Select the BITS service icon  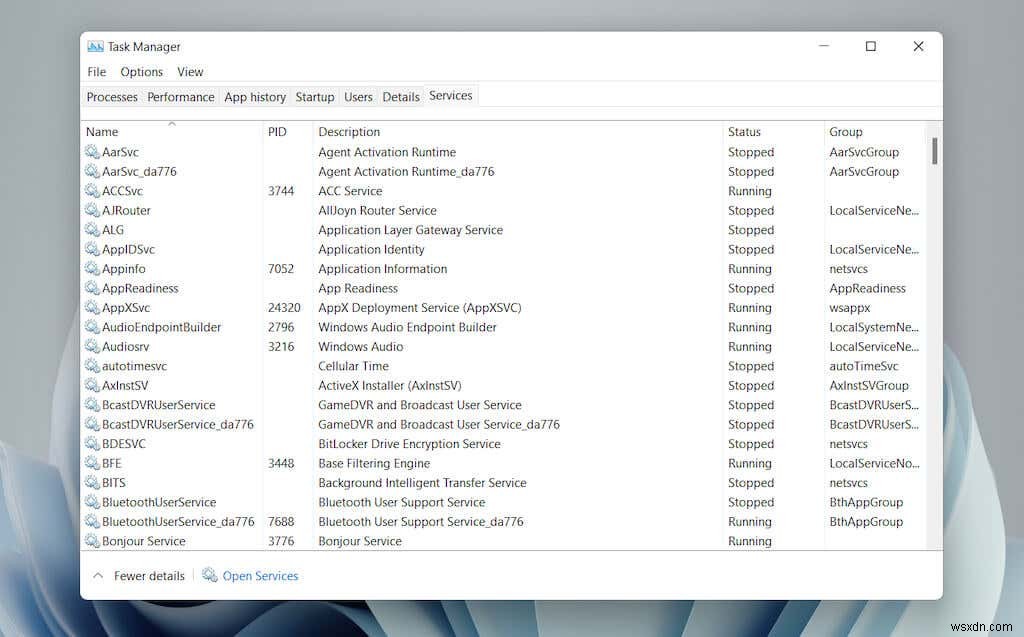point(90,482)
